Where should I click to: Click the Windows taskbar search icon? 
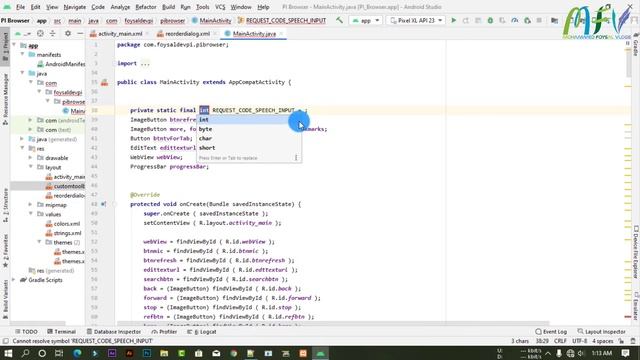tap(25, 353)
